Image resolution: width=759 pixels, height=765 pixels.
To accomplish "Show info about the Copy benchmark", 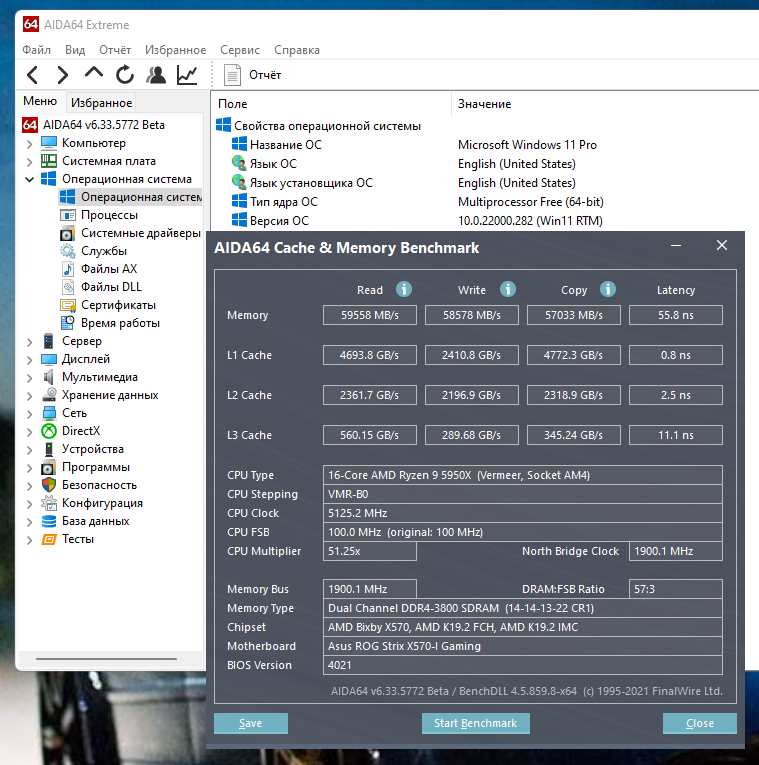I will coord(608,289).
